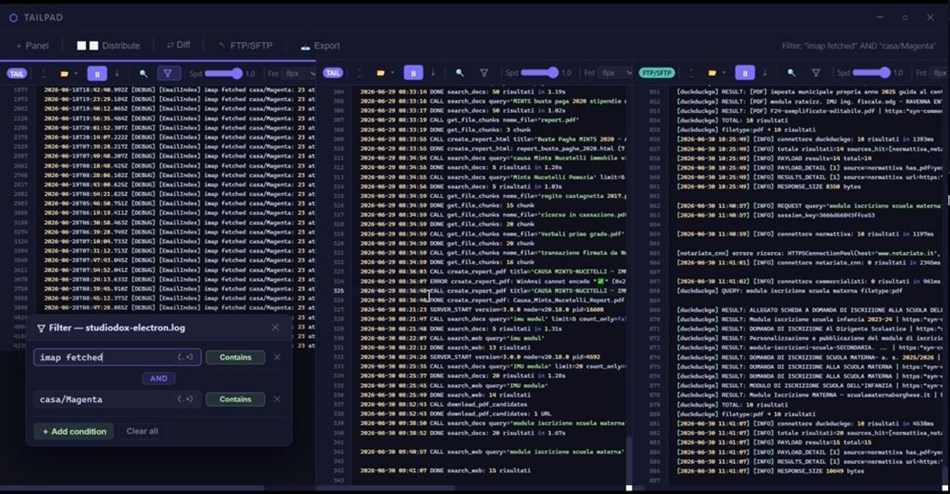This screenshot has width=950, height=494.
Task: Toggle the TAIL badge on left panel
Action: 17,73
